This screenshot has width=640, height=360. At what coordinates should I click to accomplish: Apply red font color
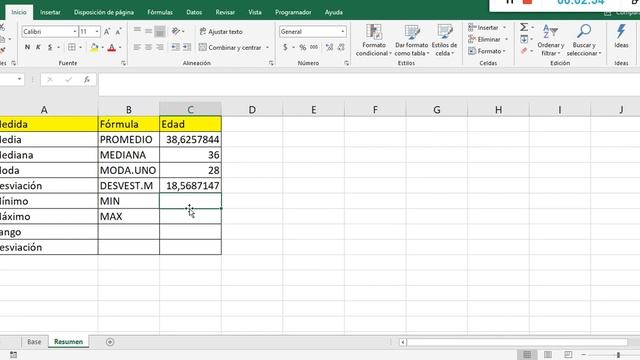(x=111, y=47)
